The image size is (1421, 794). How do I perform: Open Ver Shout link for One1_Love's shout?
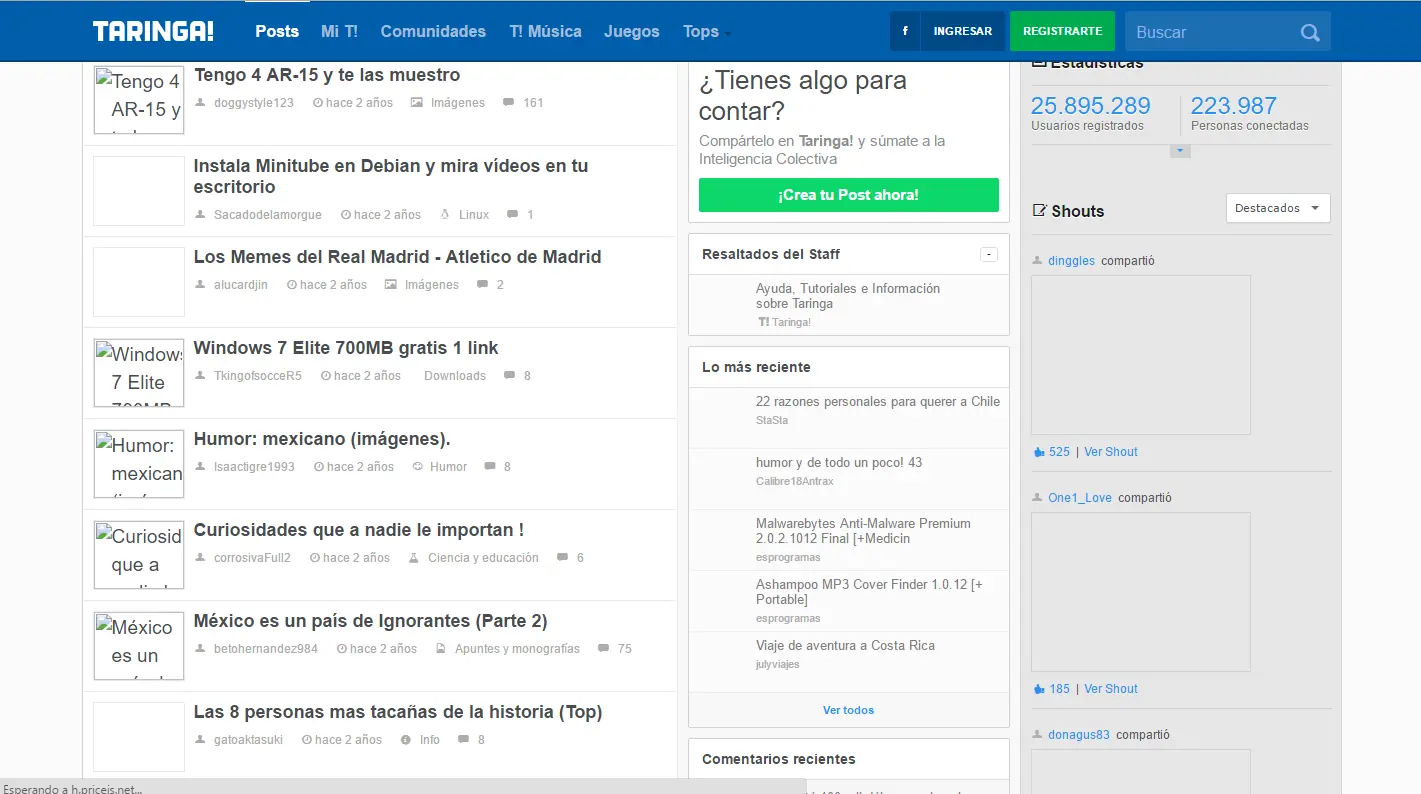click(x=1111, y=689)
